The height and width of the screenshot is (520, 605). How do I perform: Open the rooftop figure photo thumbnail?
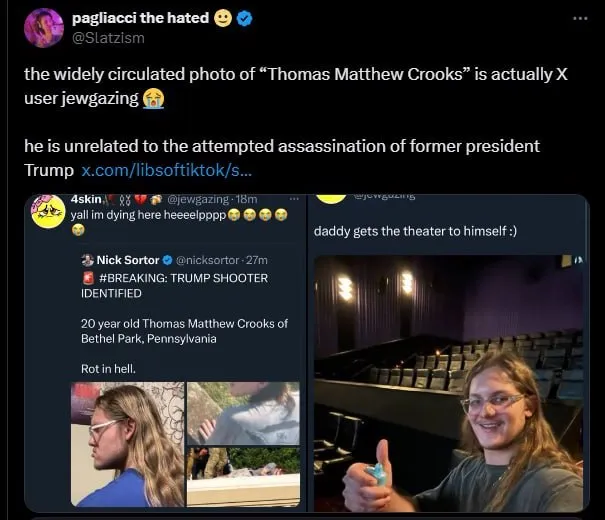click(x=243, y=412)
